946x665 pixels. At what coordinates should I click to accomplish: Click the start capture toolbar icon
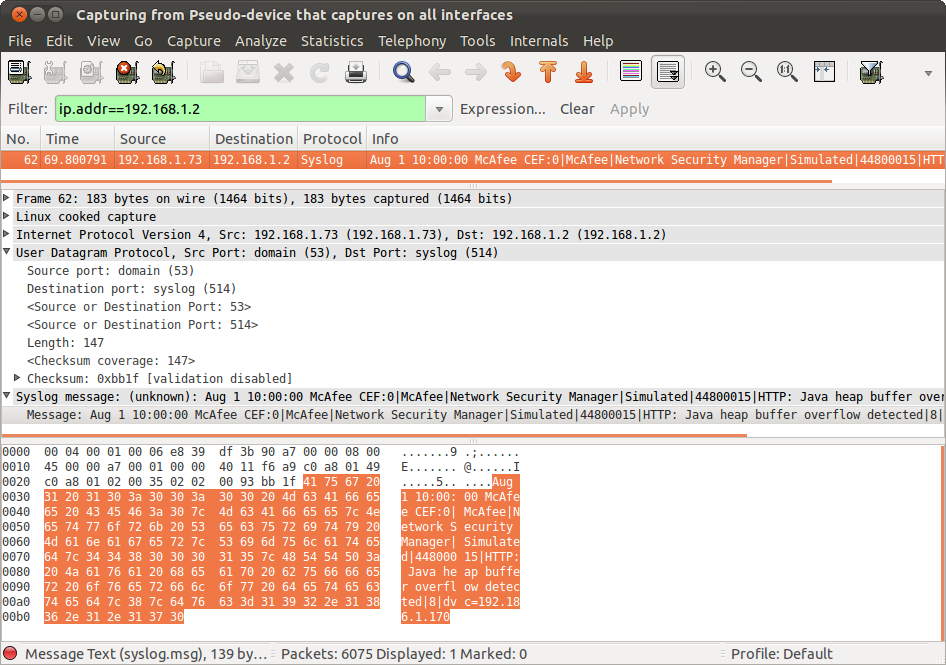91,72
